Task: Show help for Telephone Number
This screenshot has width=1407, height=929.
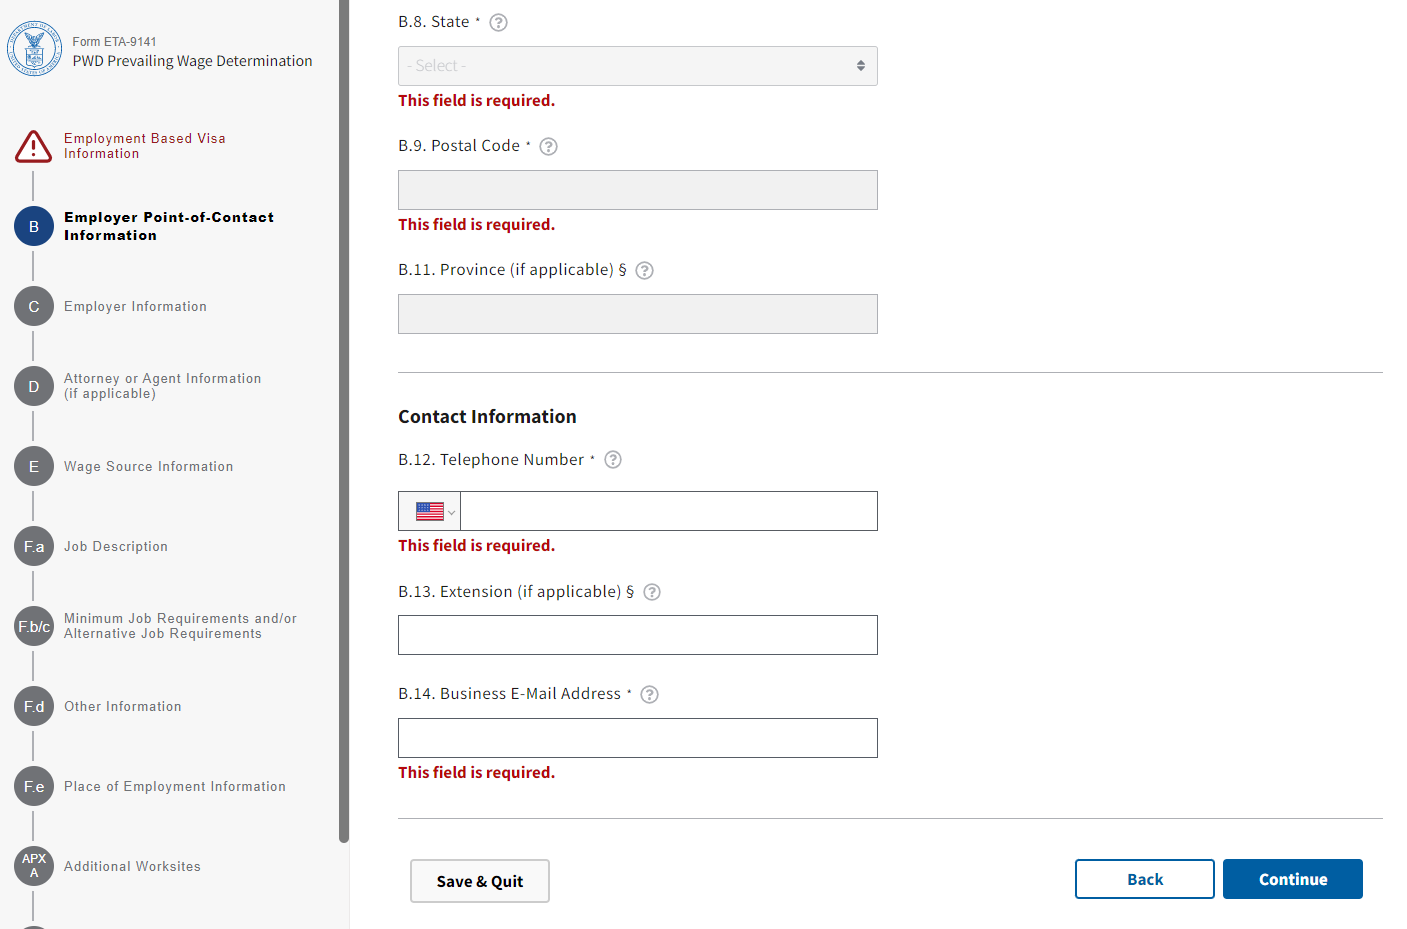Action: pos(613,460)
